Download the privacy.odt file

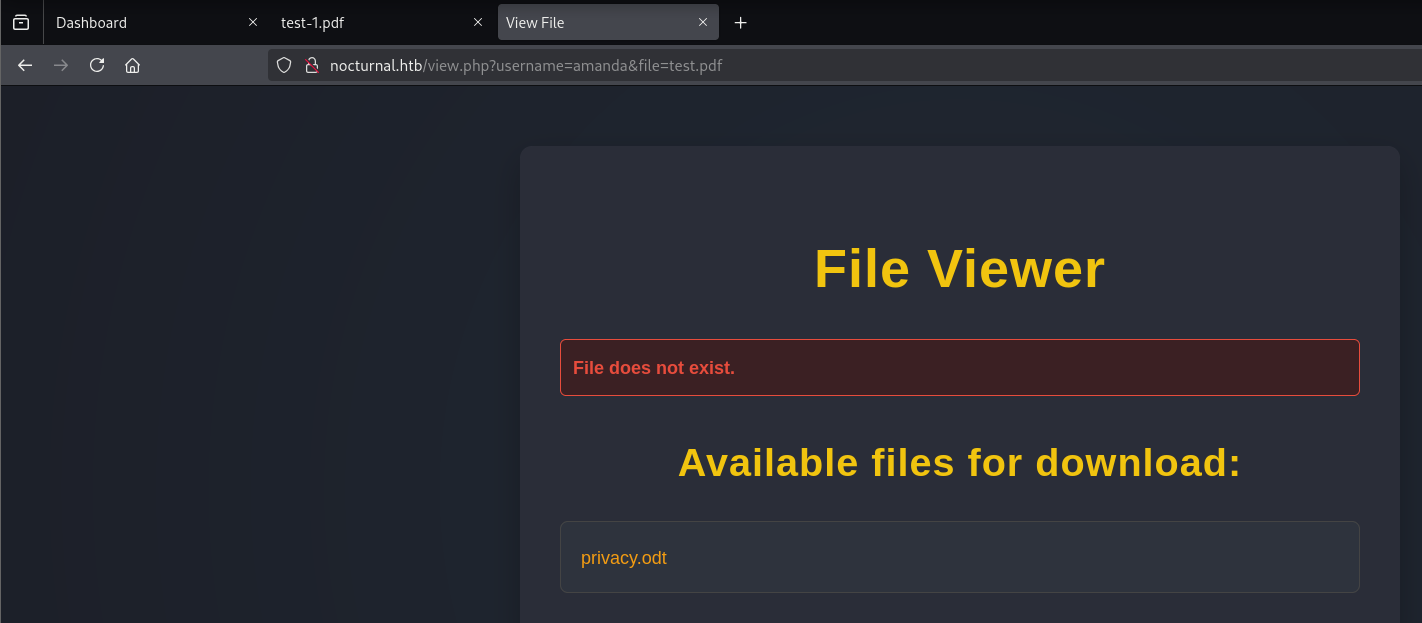click(x=623, y=558)
